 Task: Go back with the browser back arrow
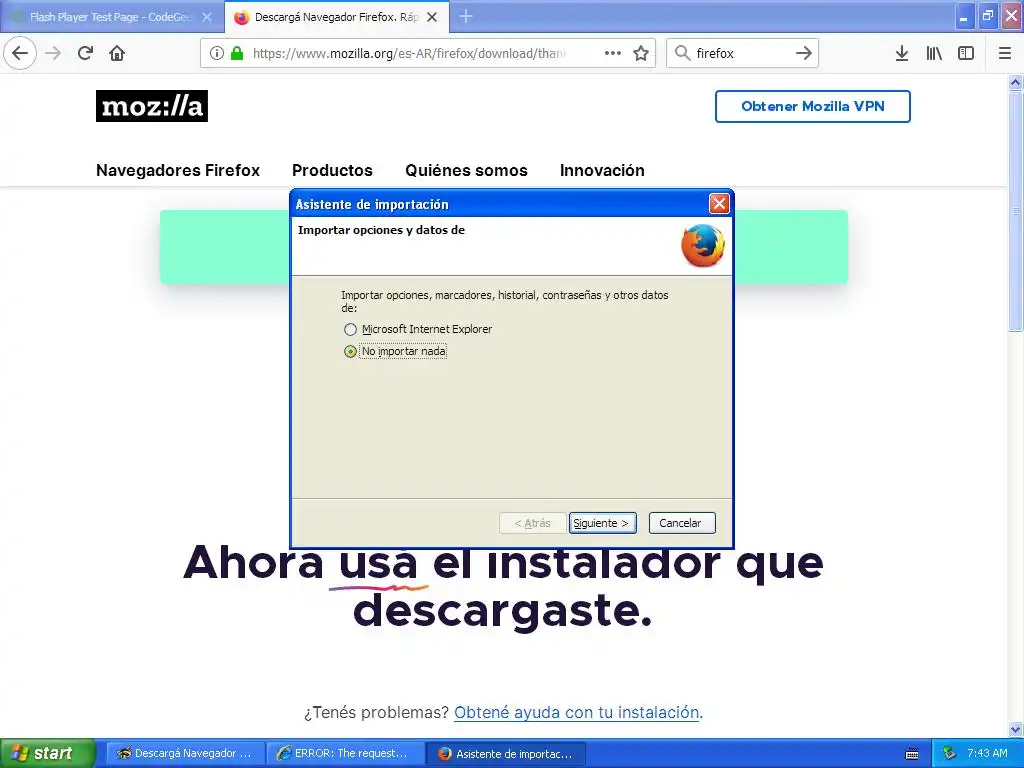(x=20, y=53)
